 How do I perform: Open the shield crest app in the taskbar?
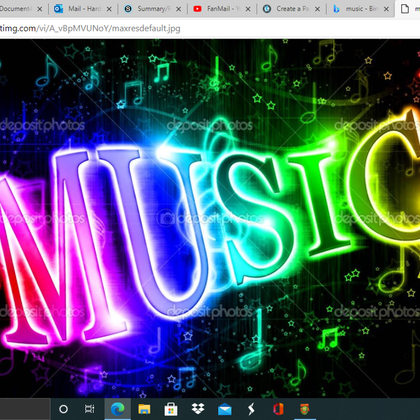pyautogui.click(x=305, y=409)
